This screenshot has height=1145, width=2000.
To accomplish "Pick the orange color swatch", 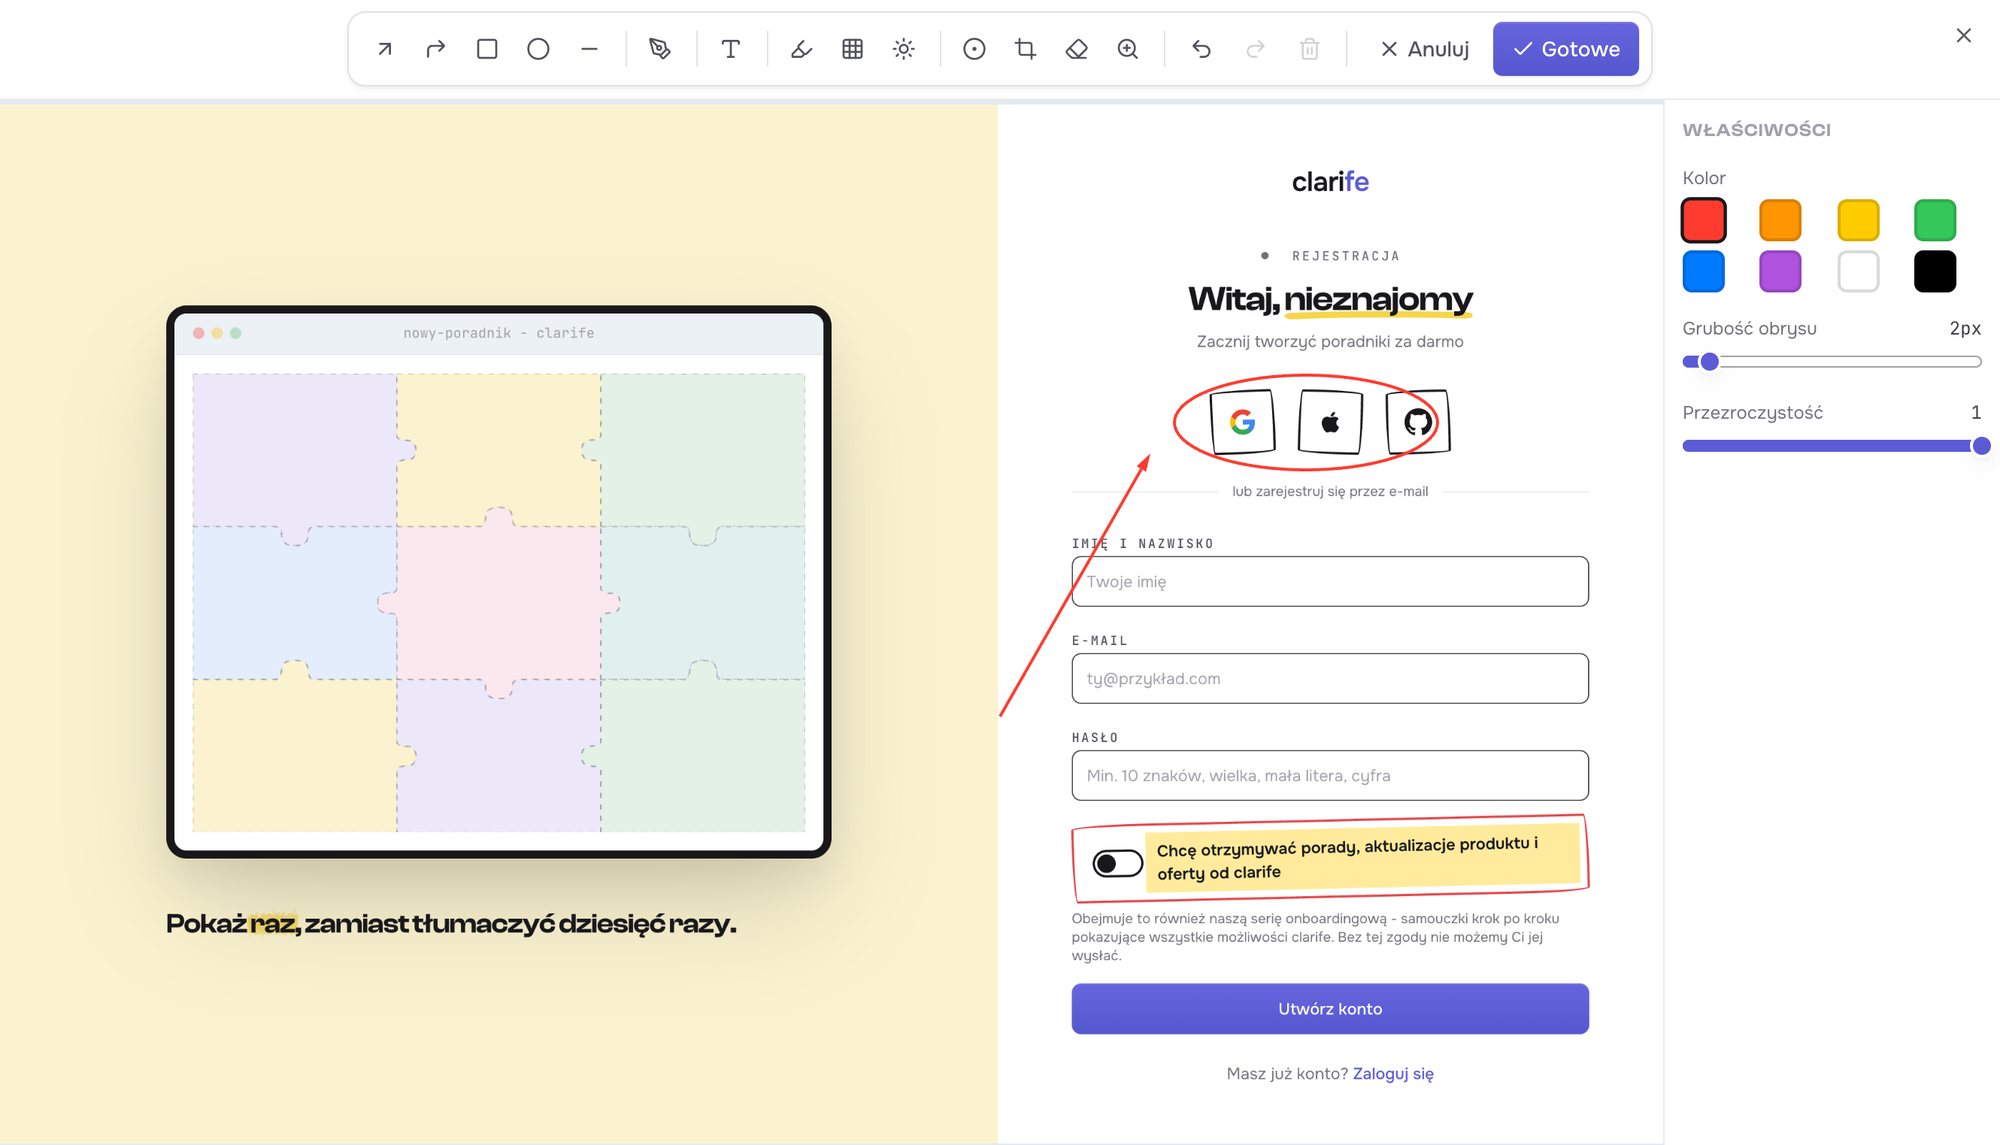I will click(x=1780, y=220).
